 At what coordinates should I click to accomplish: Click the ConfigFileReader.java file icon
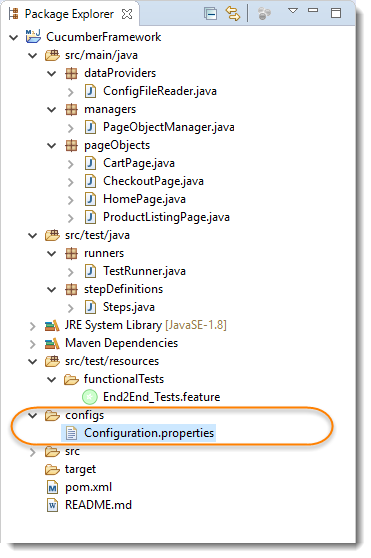pos(90,91)
